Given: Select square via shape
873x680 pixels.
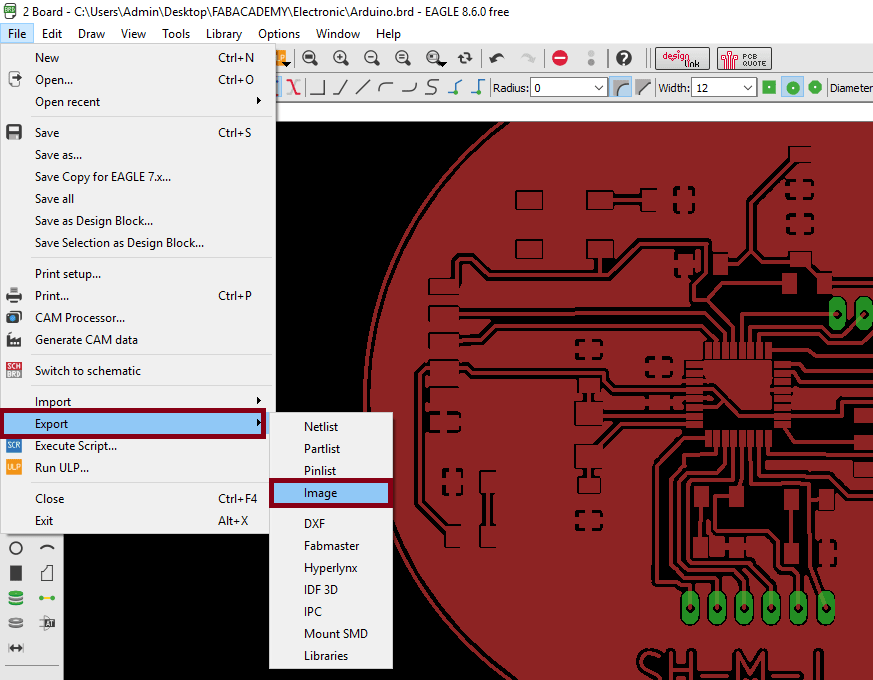Looking at the screenshot, I should click(769, 87).
